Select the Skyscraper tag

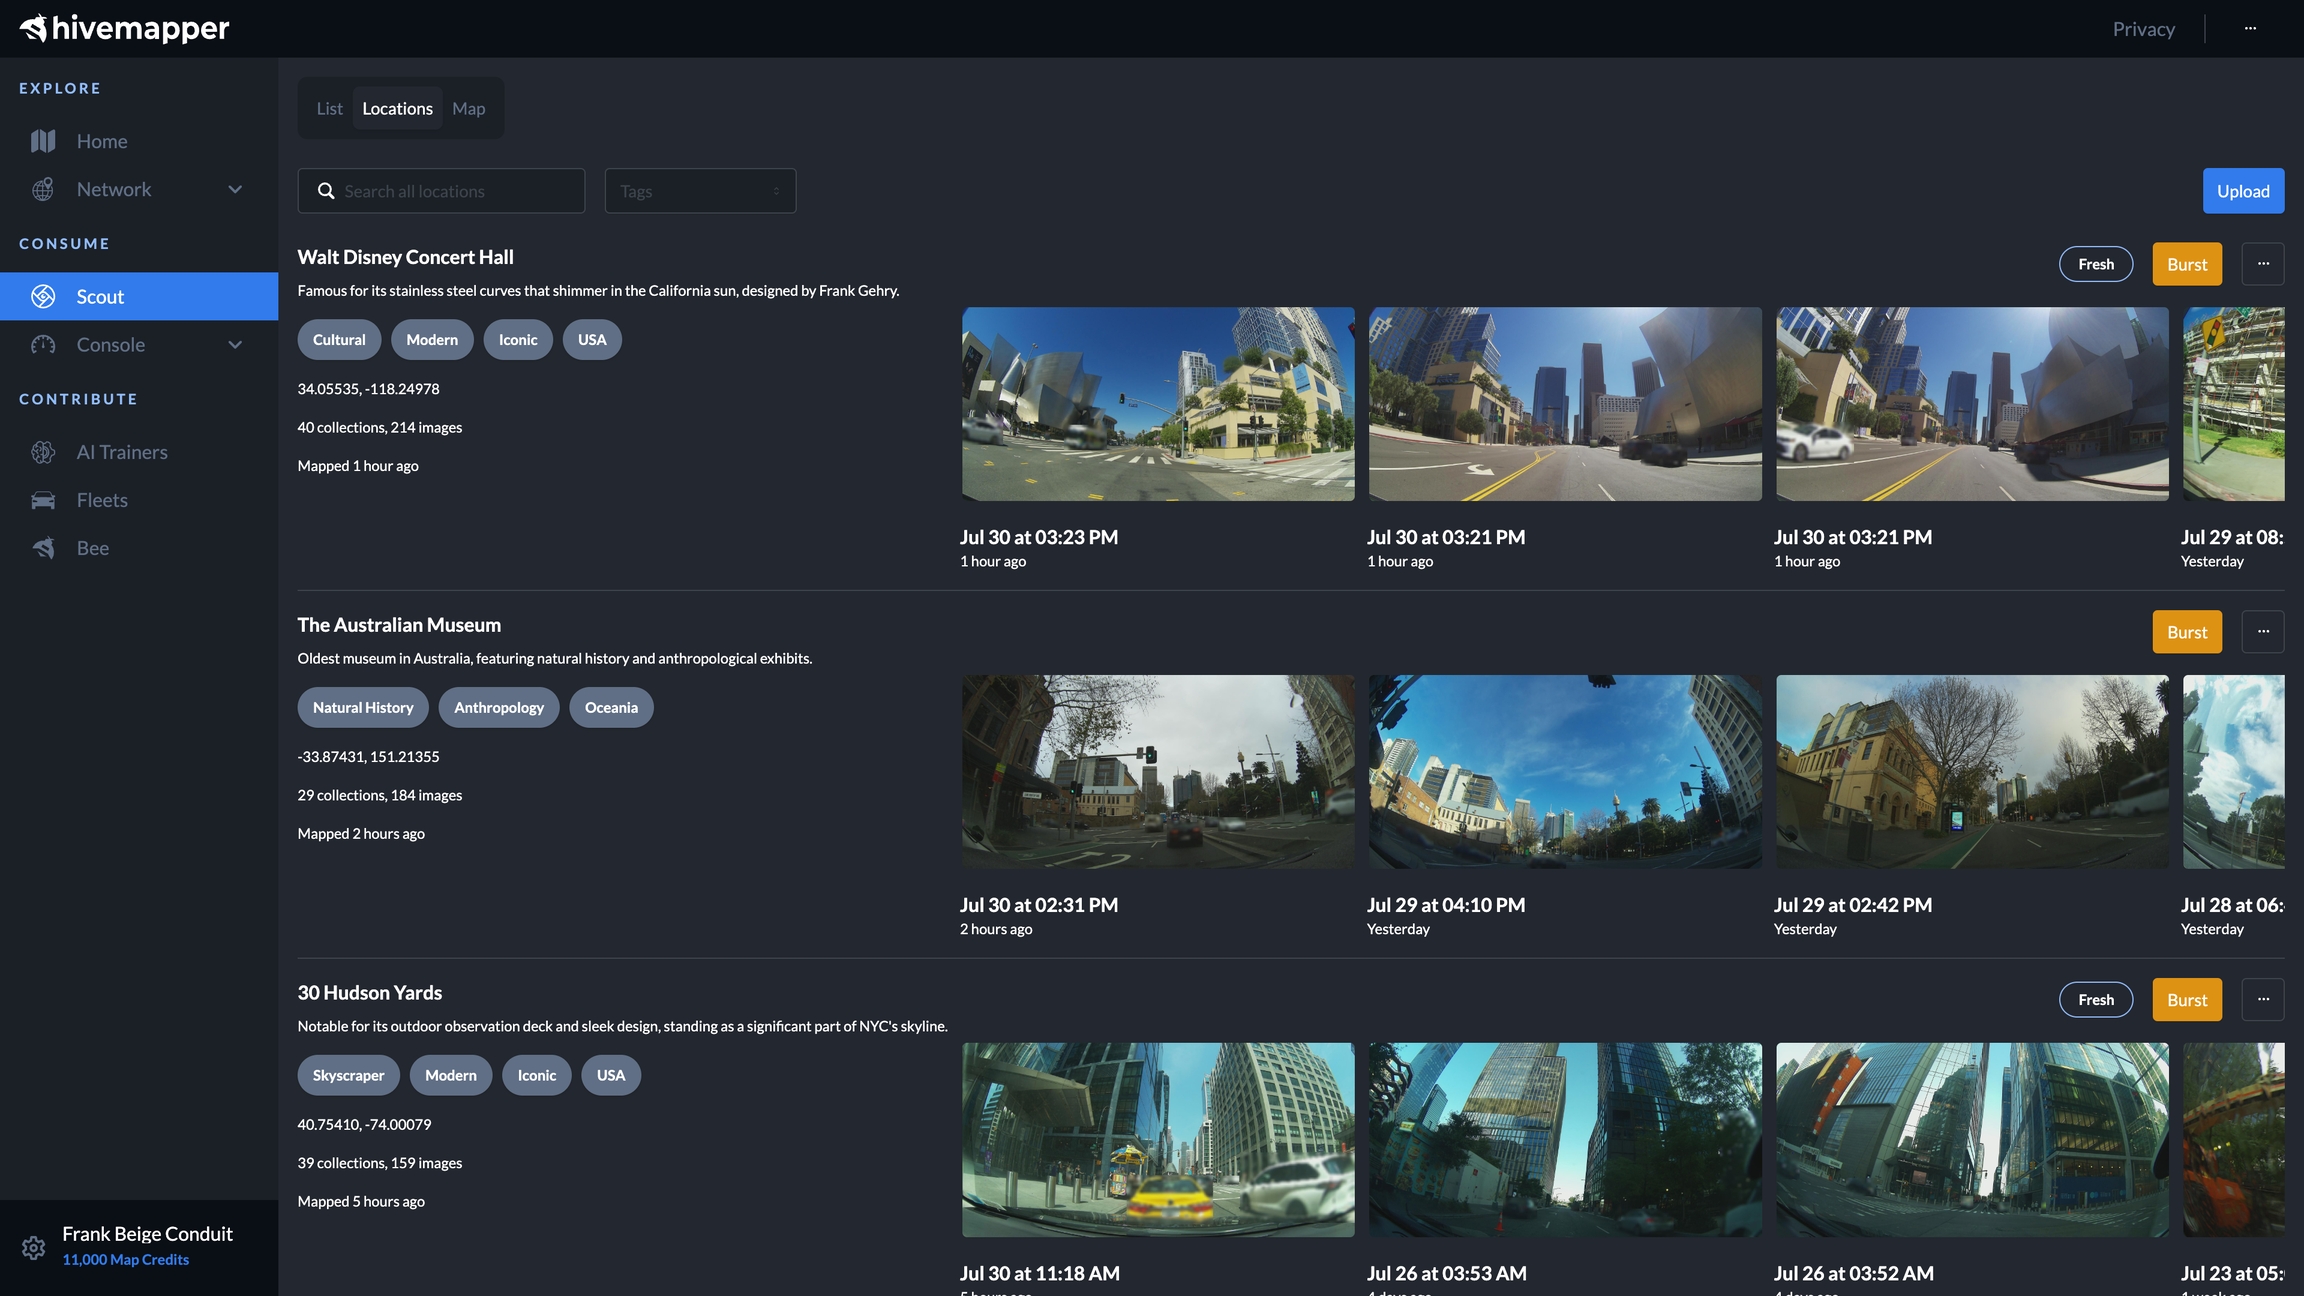348,1076
